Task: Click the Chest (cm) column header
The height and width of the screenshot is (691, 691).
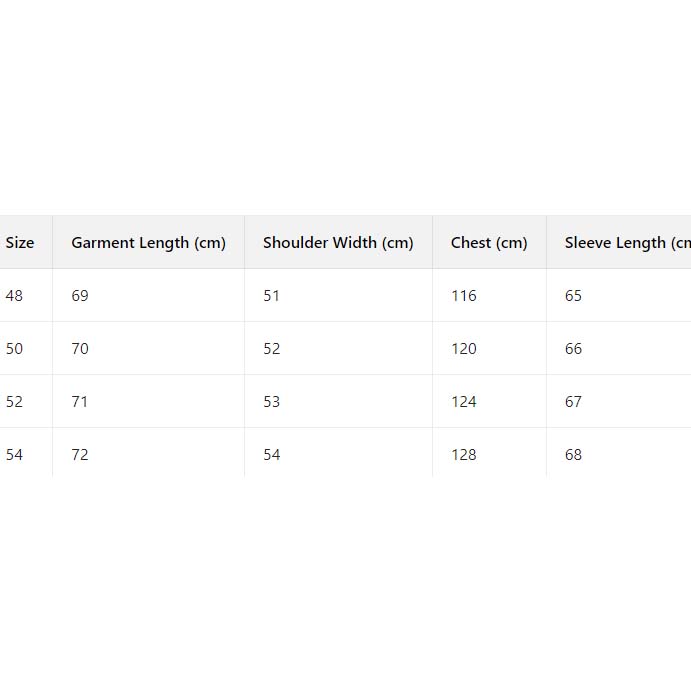Action: click(x=489, y=243)
